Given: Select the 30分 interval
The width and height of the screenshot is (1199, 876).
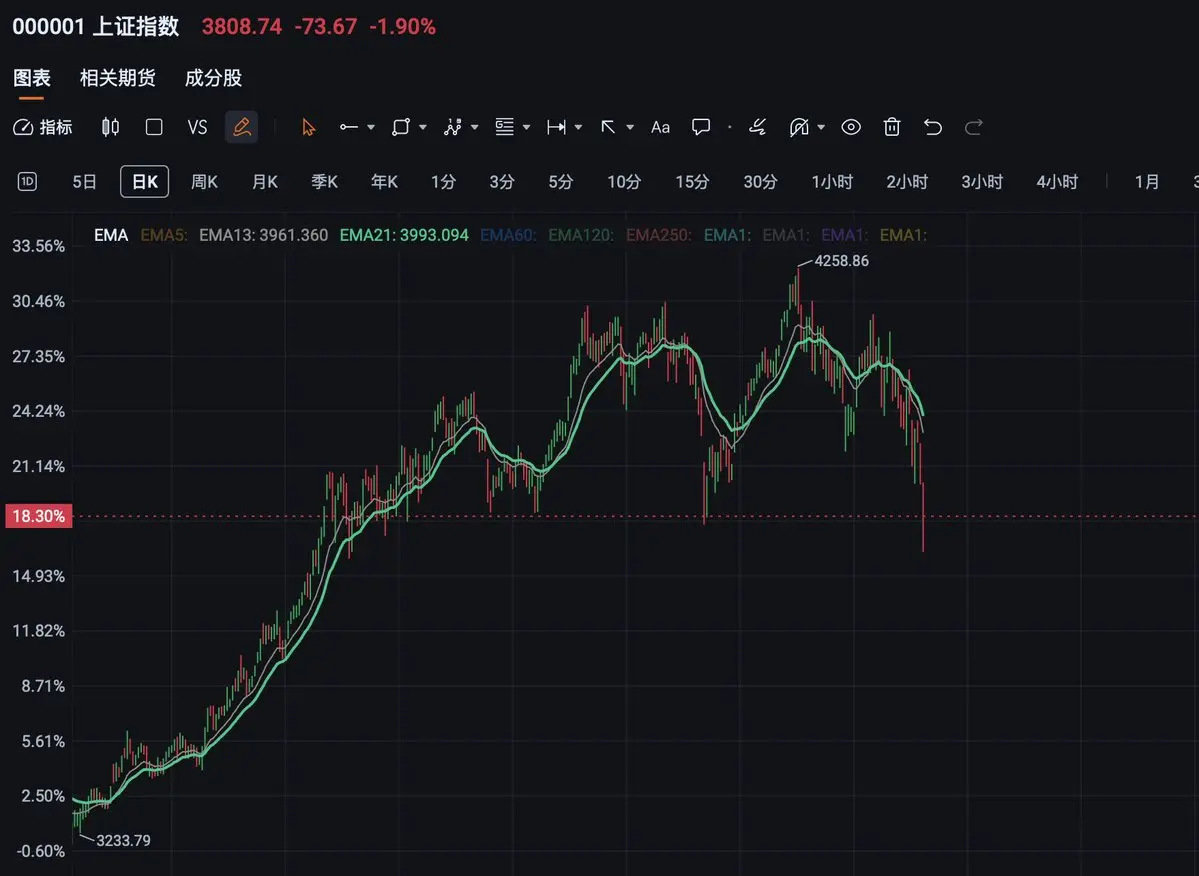Looking at the screenshot, I should tap(760, 182).
